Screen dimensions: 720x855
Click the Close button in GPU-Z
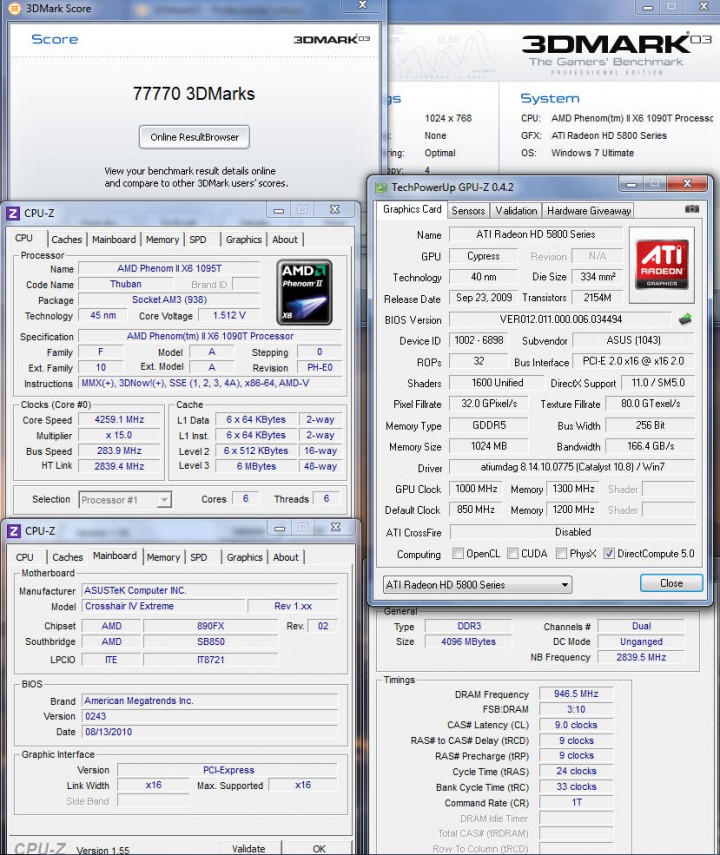coord(671,583)
